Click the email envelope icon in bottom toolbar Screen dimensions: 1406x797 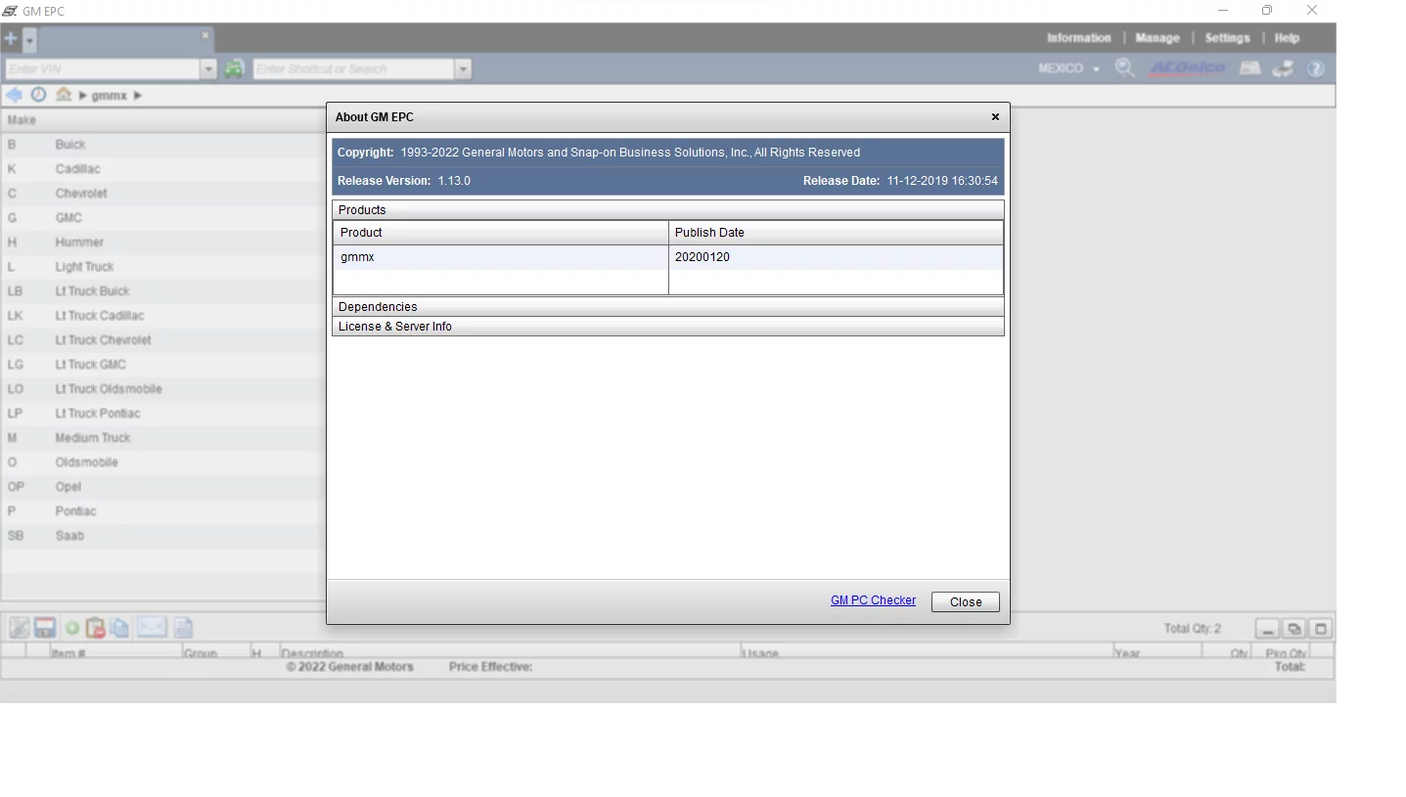pos(151,627)
